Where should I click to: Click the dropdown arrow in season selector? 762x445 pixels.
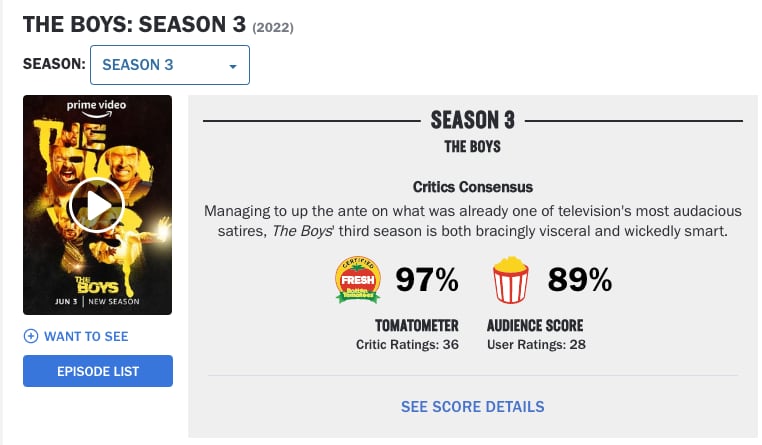tap(232, 66)
